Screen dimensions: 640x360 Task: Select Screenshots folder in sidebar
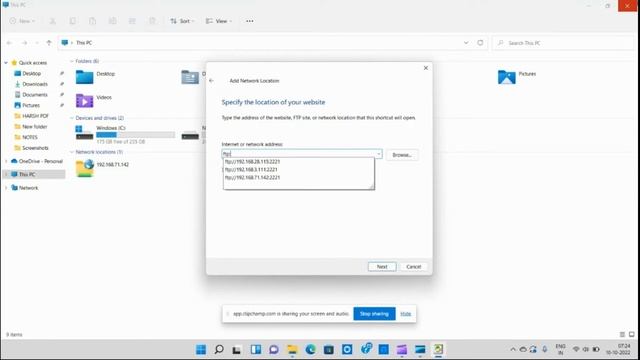click(35, 148)
